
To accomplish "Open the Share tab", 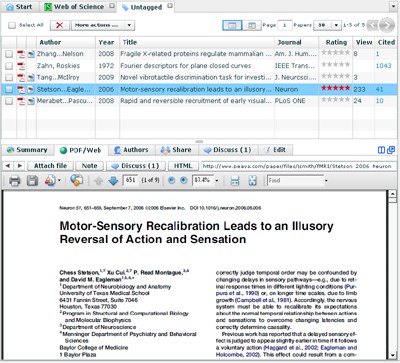I will [176, 150].
